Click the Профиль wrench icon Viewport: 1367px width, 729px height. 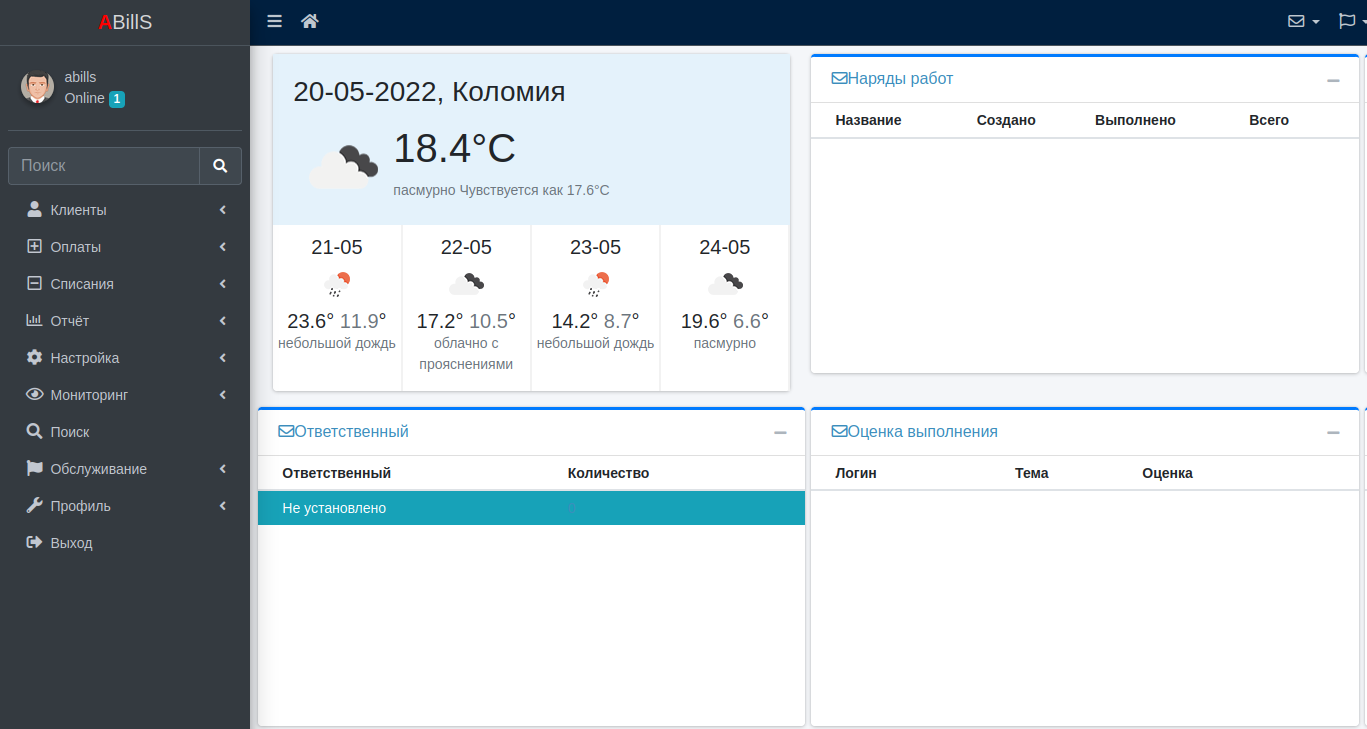(34, 506)
